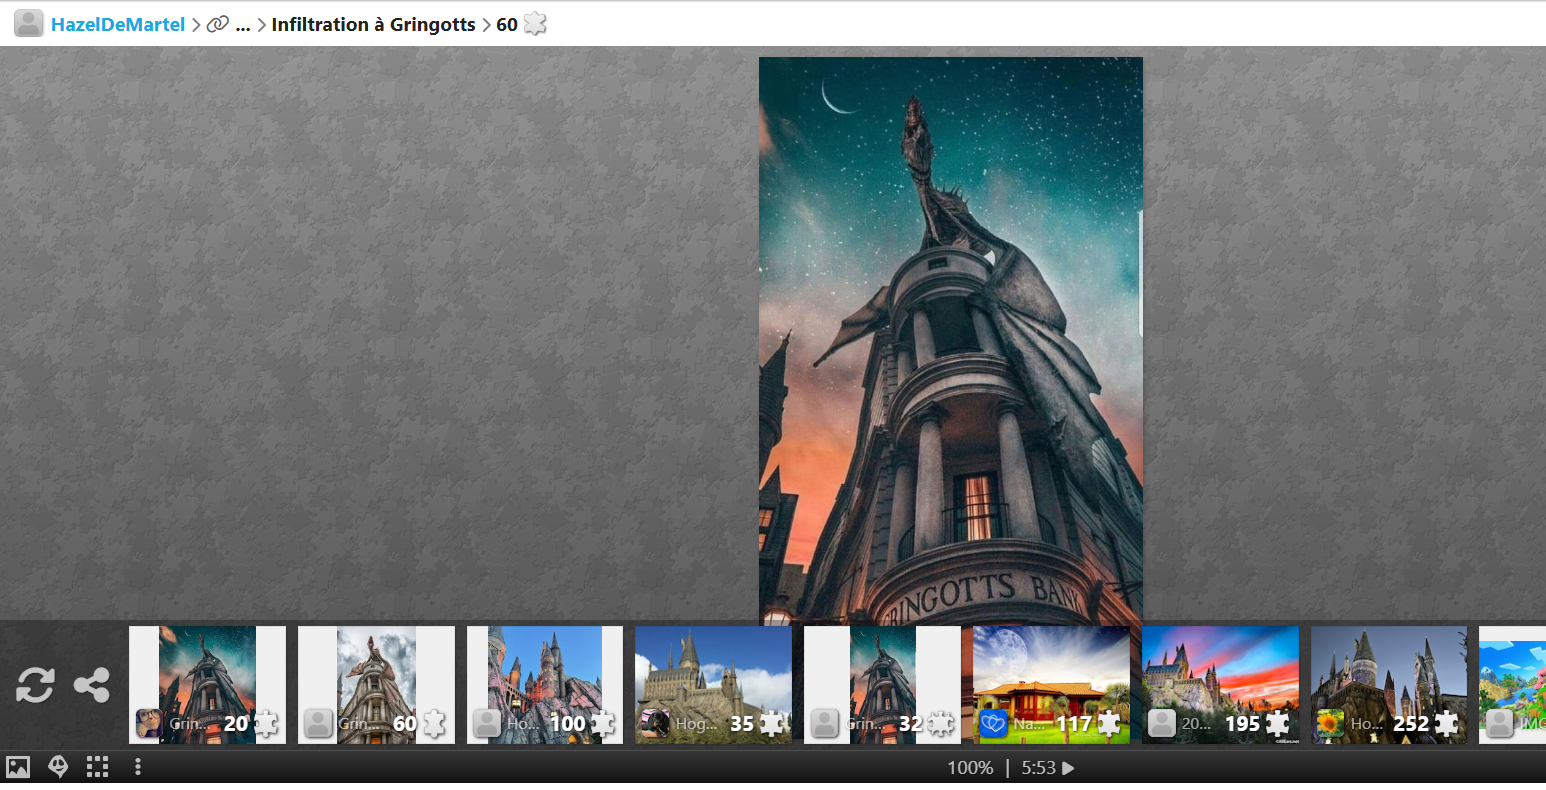Open the 60-piece Gringotts puzzle thumbnail
The image size is (1546, 790).
click(376, 685)
